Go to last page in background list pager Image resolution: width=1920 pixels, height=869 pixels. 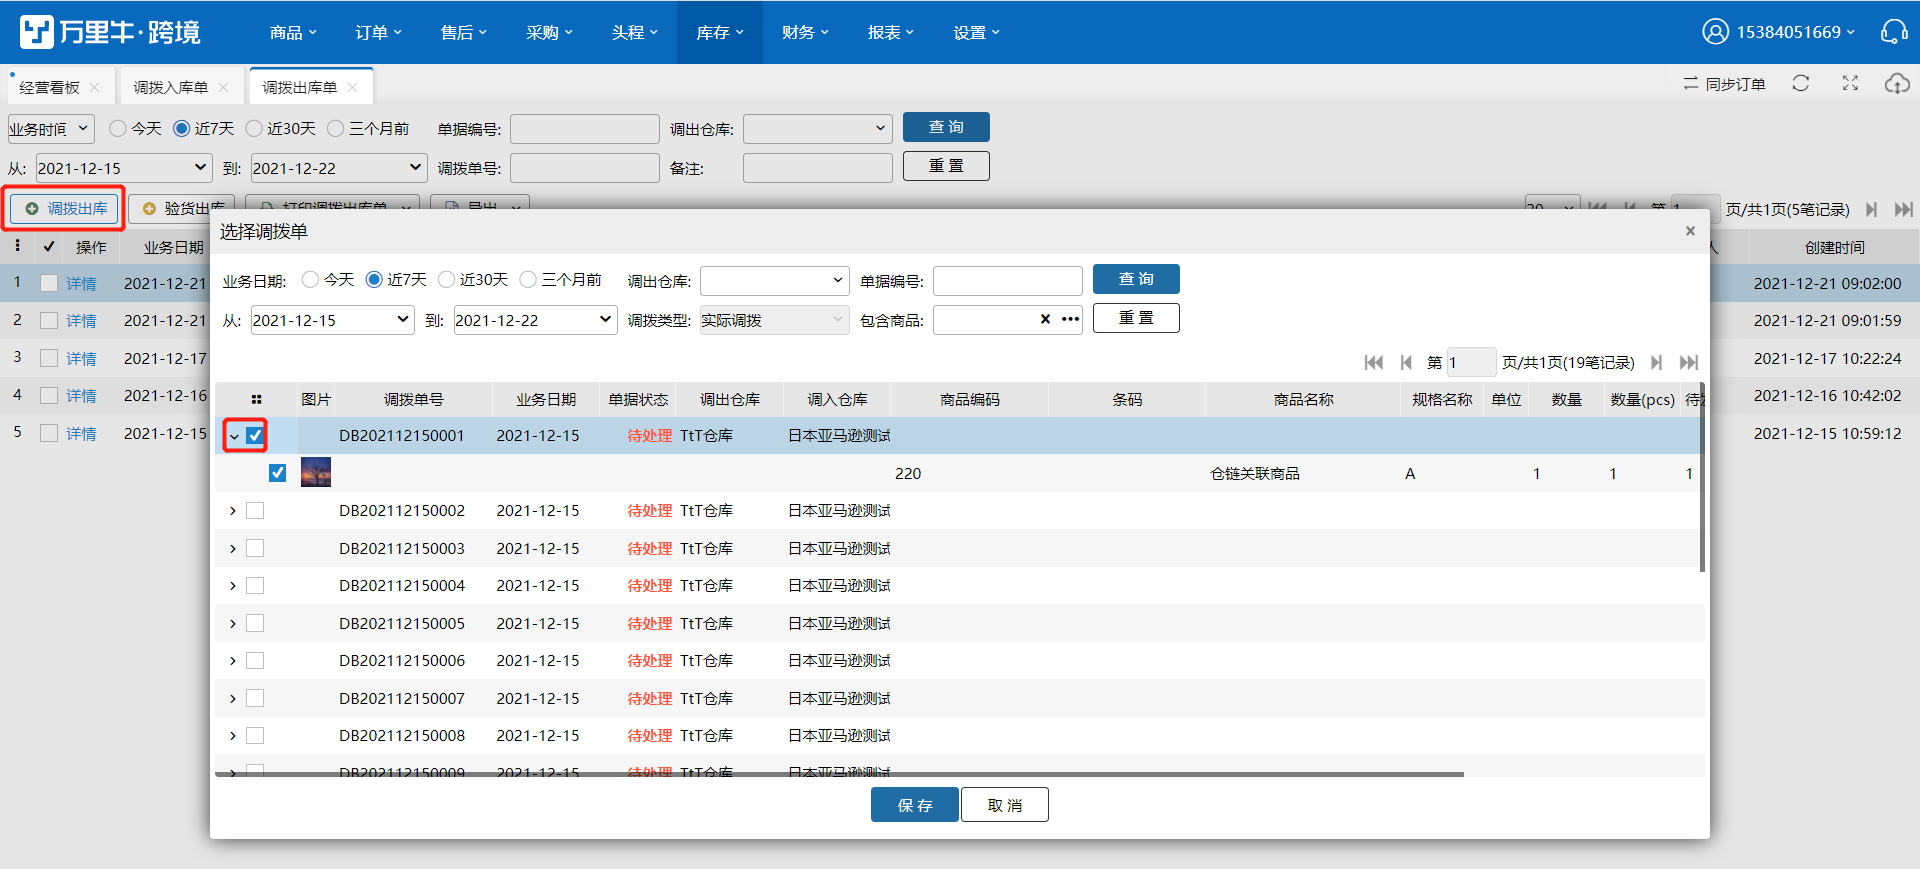[x=1904, y=209]
